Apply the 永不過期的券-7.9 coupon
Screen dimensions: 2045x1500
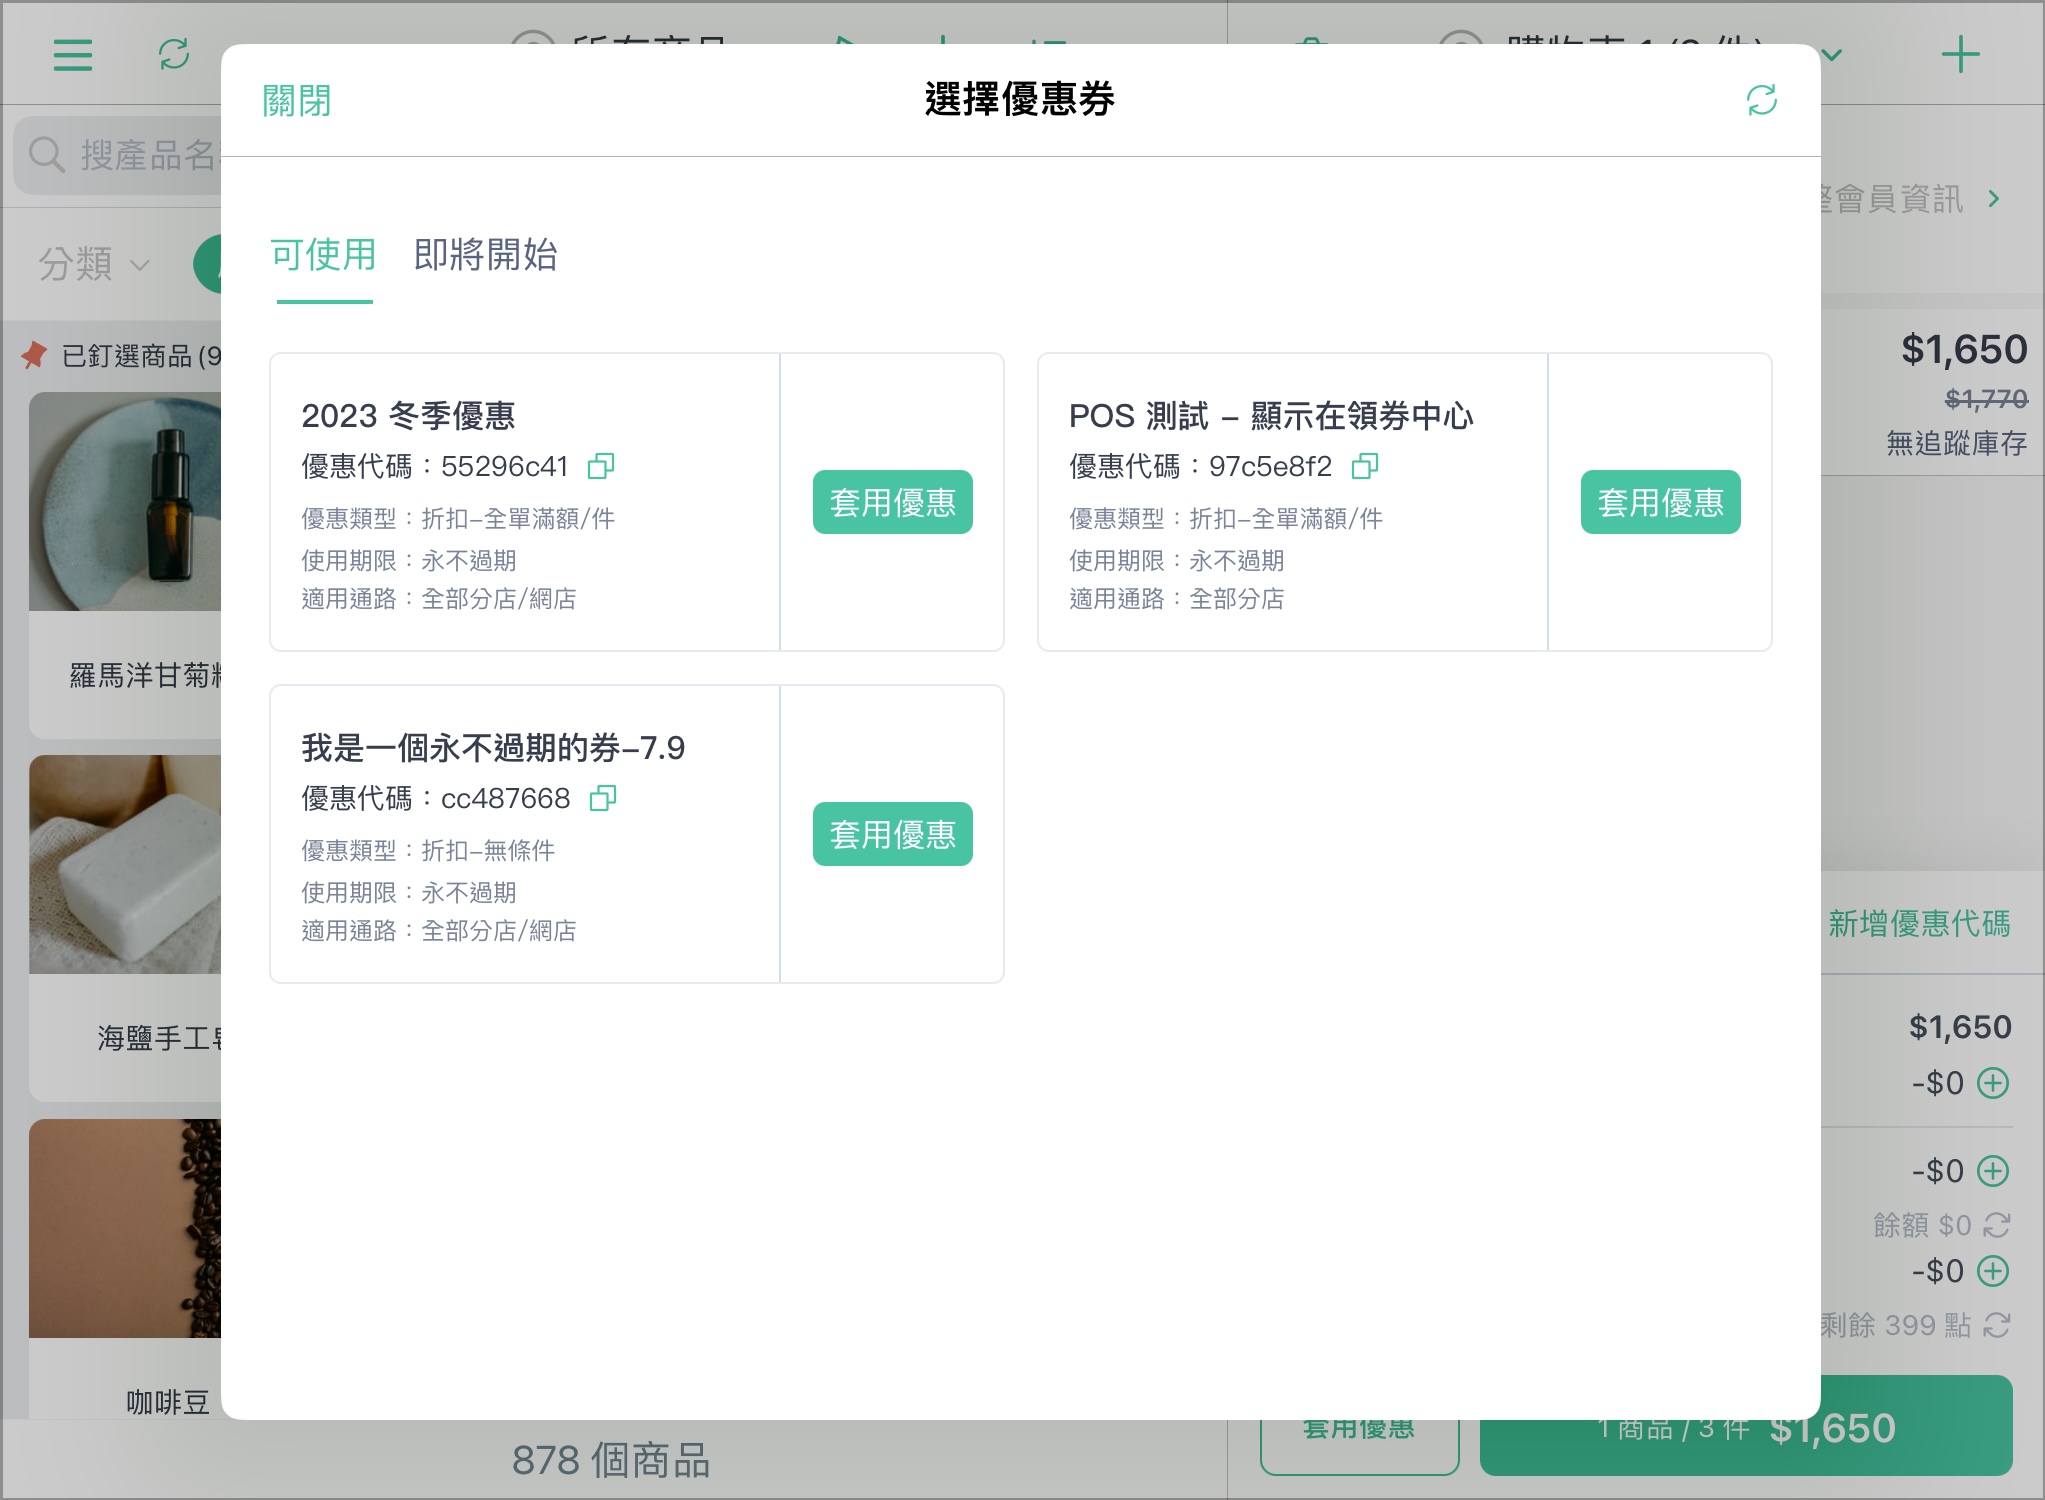892,834
